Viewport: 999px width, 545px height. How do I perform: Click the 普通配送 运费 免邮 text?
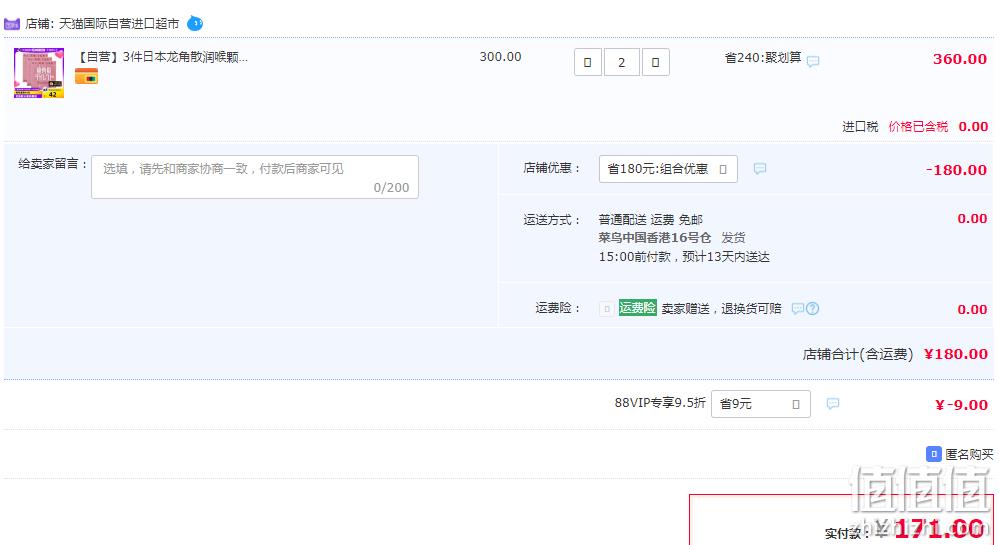click(650, 220)
